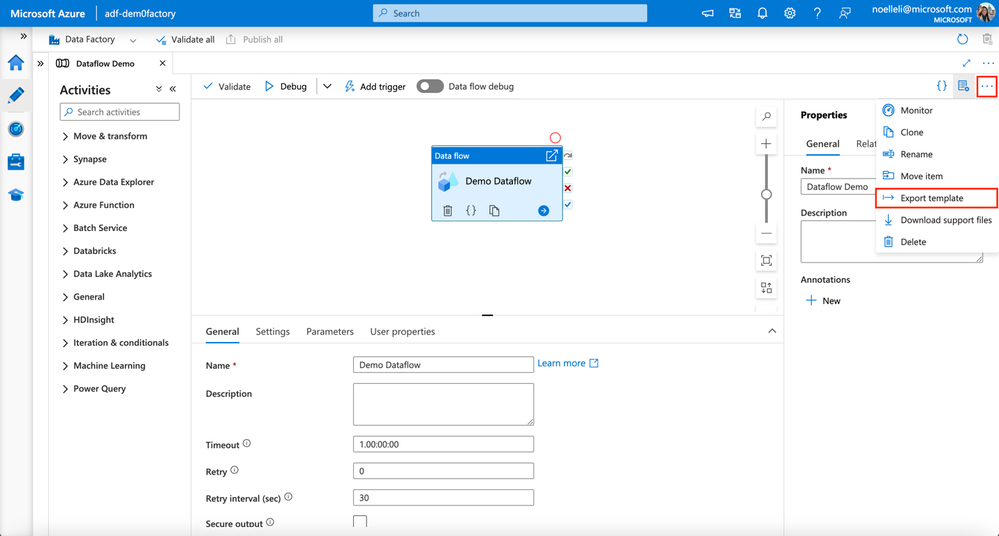Screen dimensions: 999x536
Task: Click Add trigger
Action: tap(375, 87)
